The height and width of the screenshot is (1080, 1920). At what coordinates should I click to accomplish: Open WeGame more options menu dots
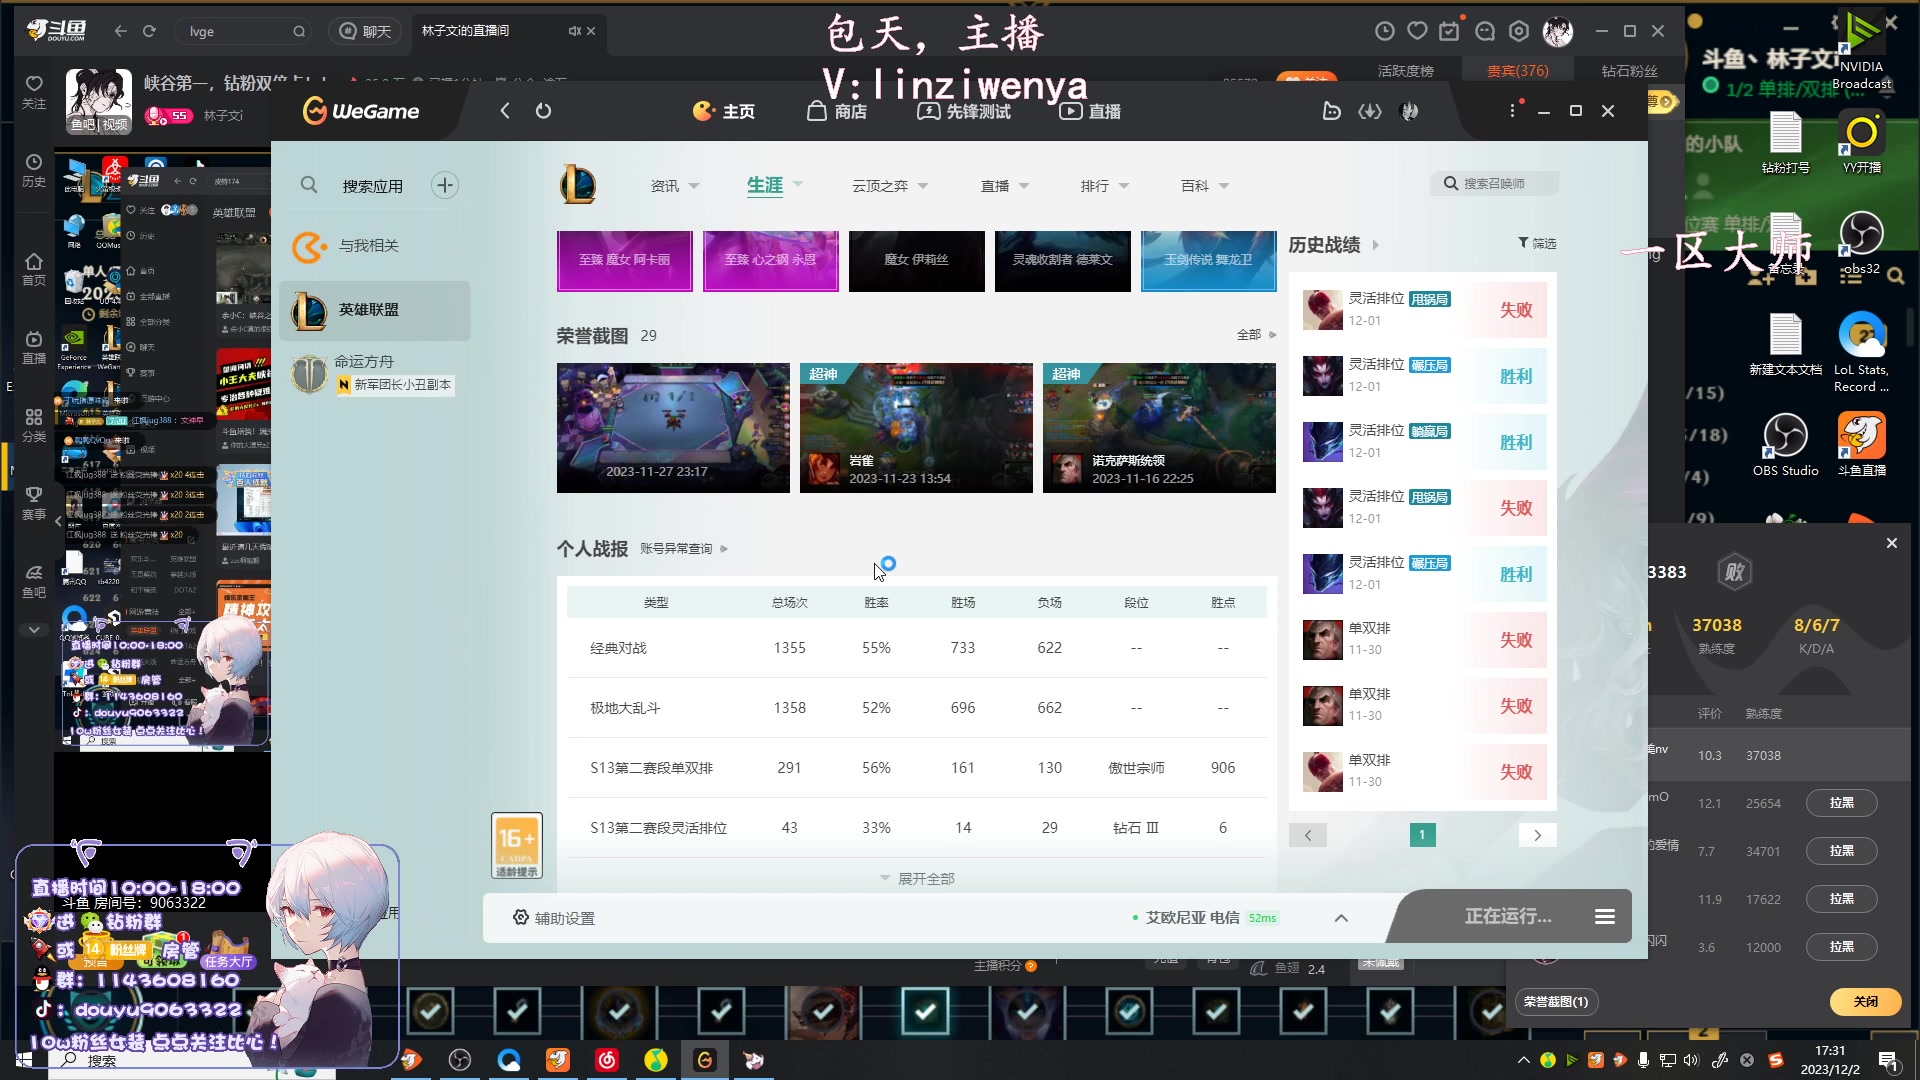(x=1512, y=110)
